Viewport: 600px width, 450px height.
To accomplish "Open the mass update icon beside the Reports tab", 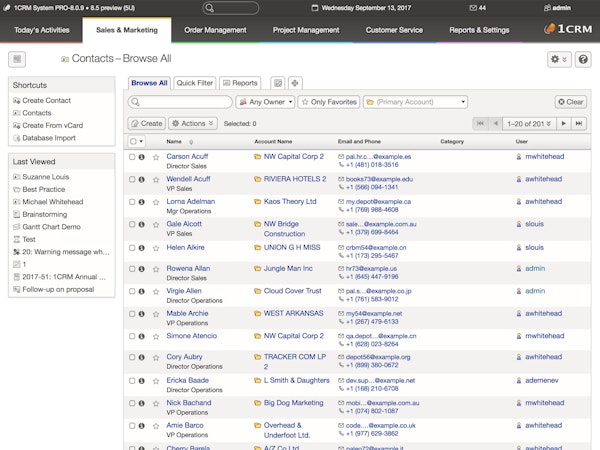I will coord(278,83).
